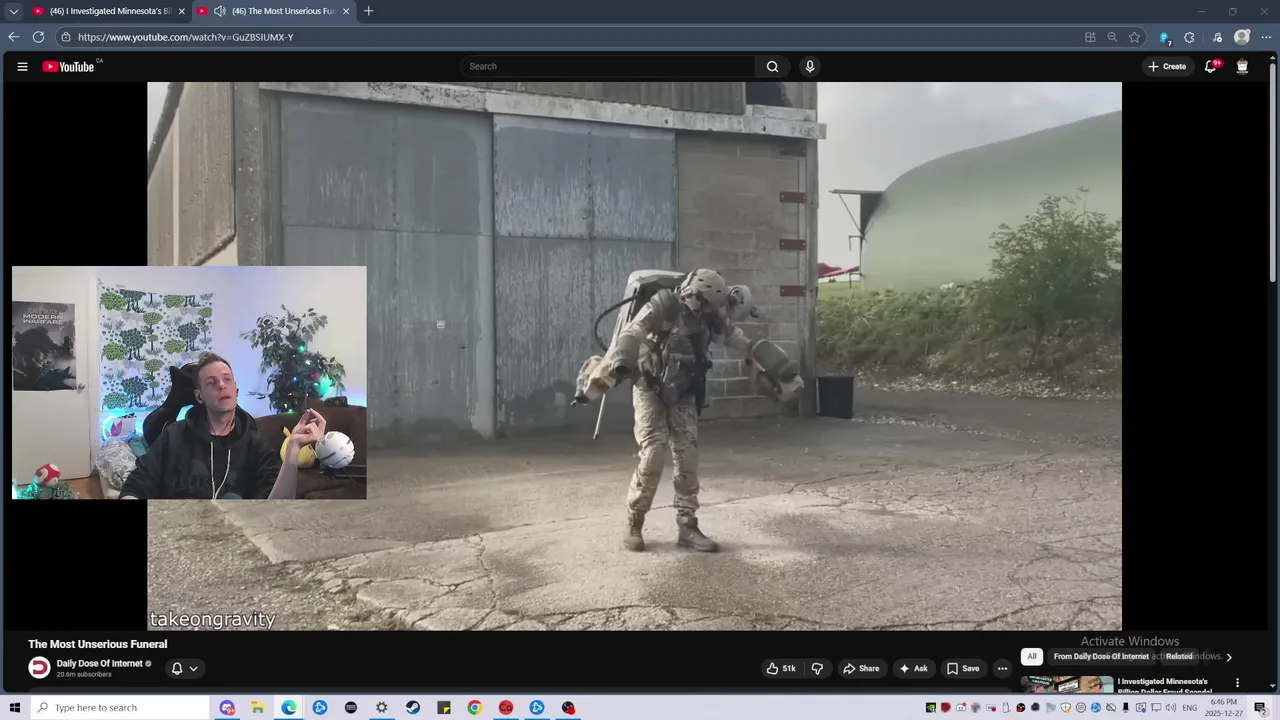
Task: Mute the tab using its speaker icon
Action: (219, 11)
